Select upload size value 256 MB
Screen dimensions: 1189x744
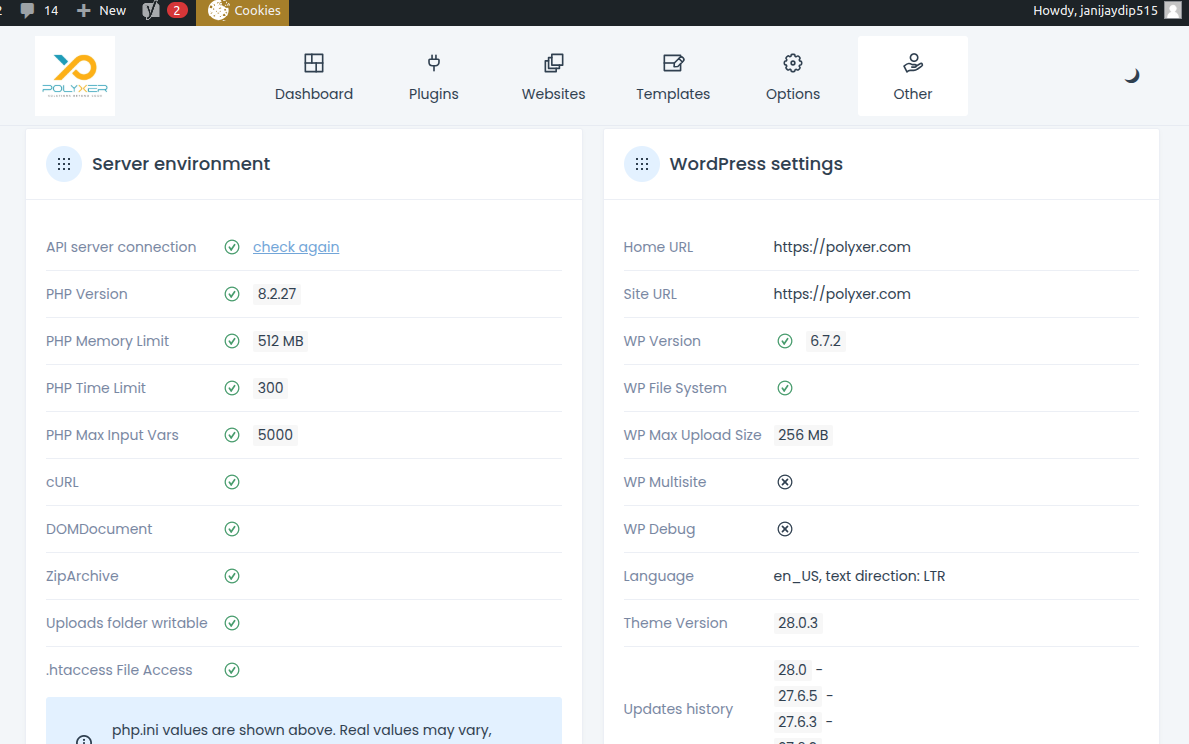tap(803, 435)
